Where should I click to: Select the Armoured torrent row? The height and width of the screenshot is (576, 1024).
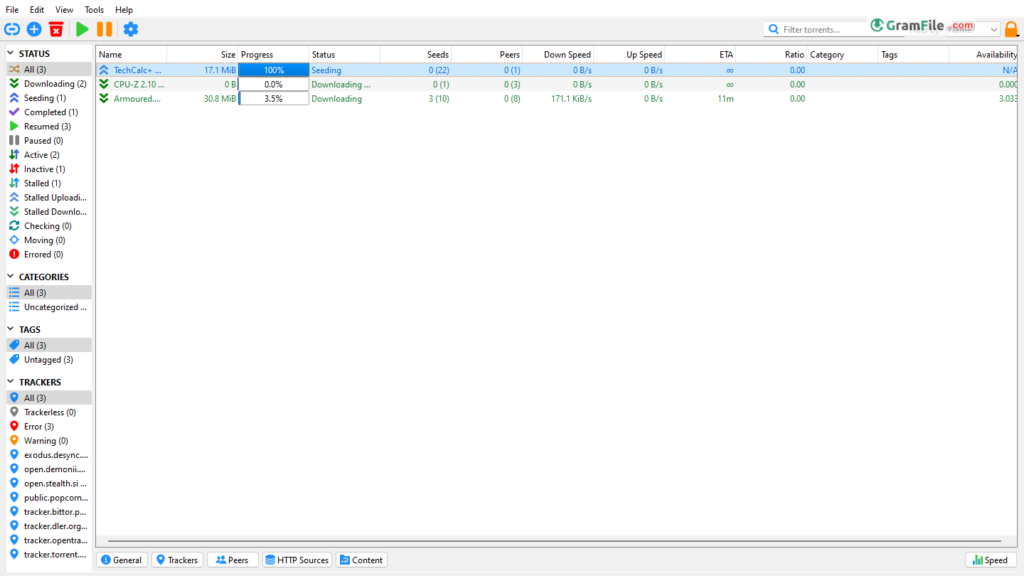tap(556, 99)
